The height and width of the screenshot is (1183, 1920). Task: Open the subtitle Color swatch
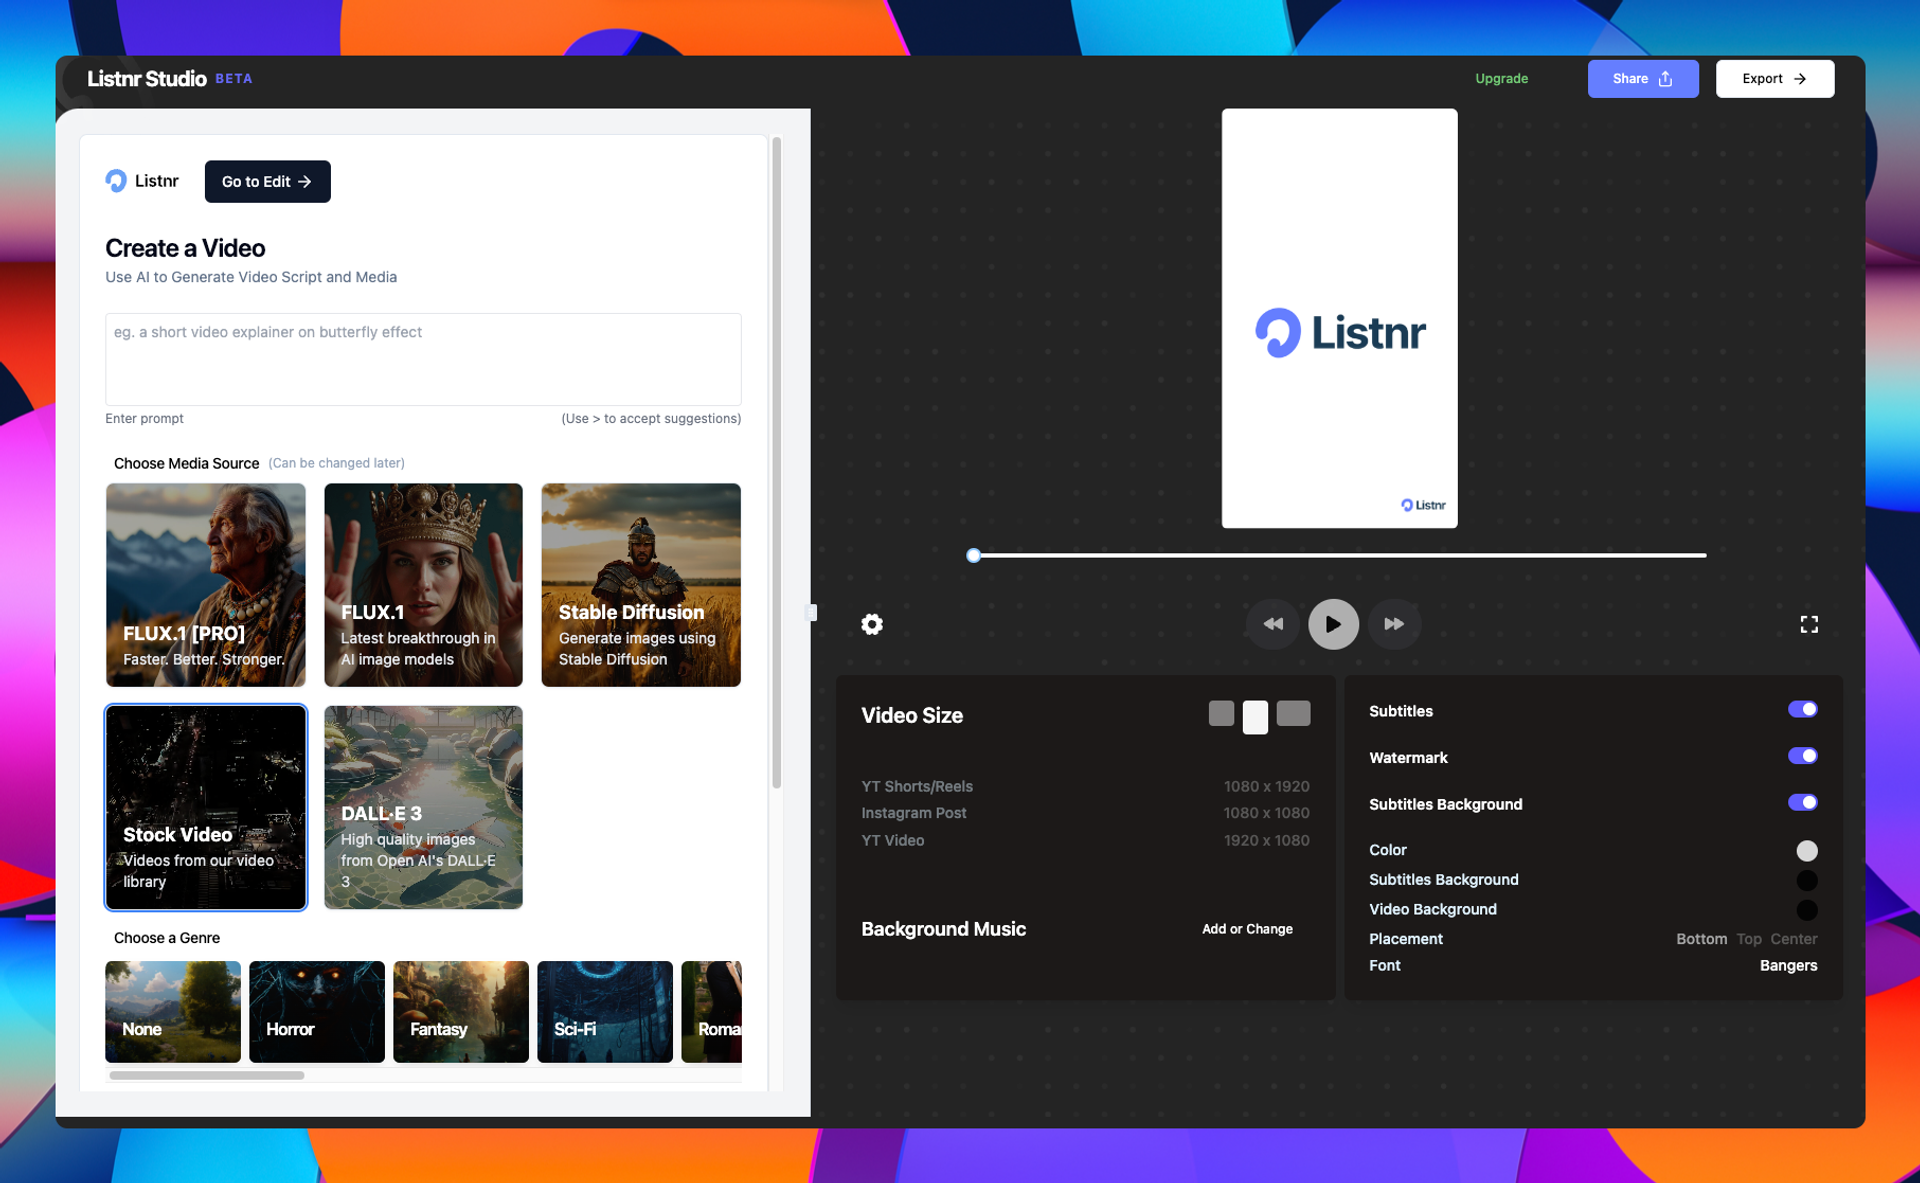(1806, 851)
